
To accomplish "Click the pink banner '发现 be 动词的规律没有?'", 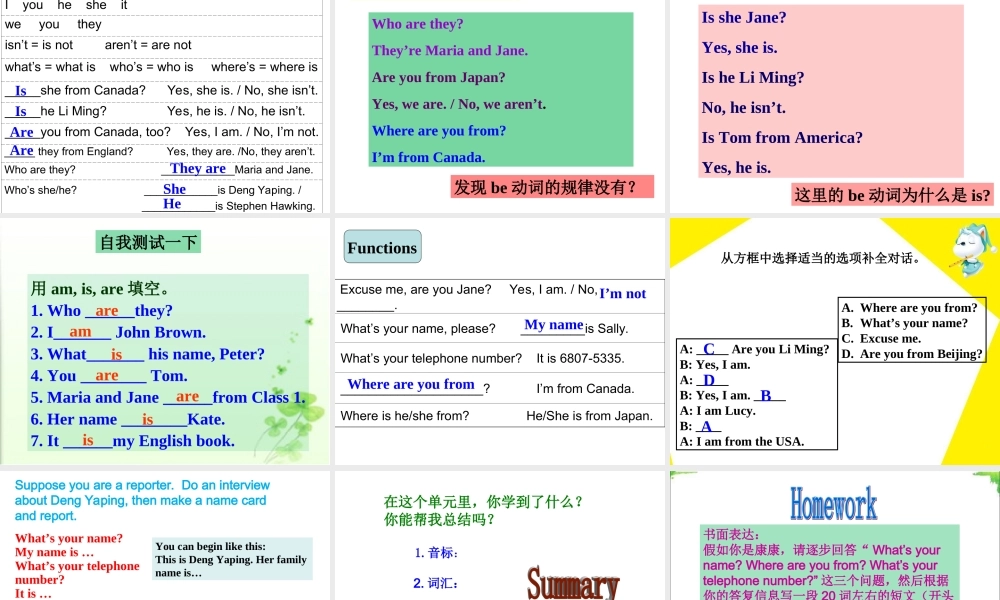I will click(x=553, y=186).
